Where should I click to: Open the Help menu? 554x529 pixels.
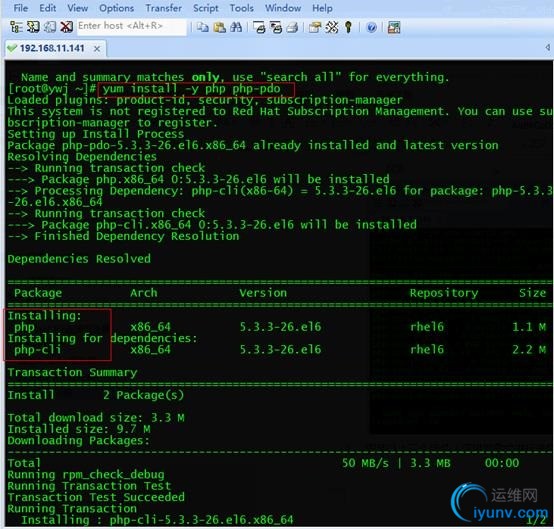pyautogui.click(x=322, y=8)
